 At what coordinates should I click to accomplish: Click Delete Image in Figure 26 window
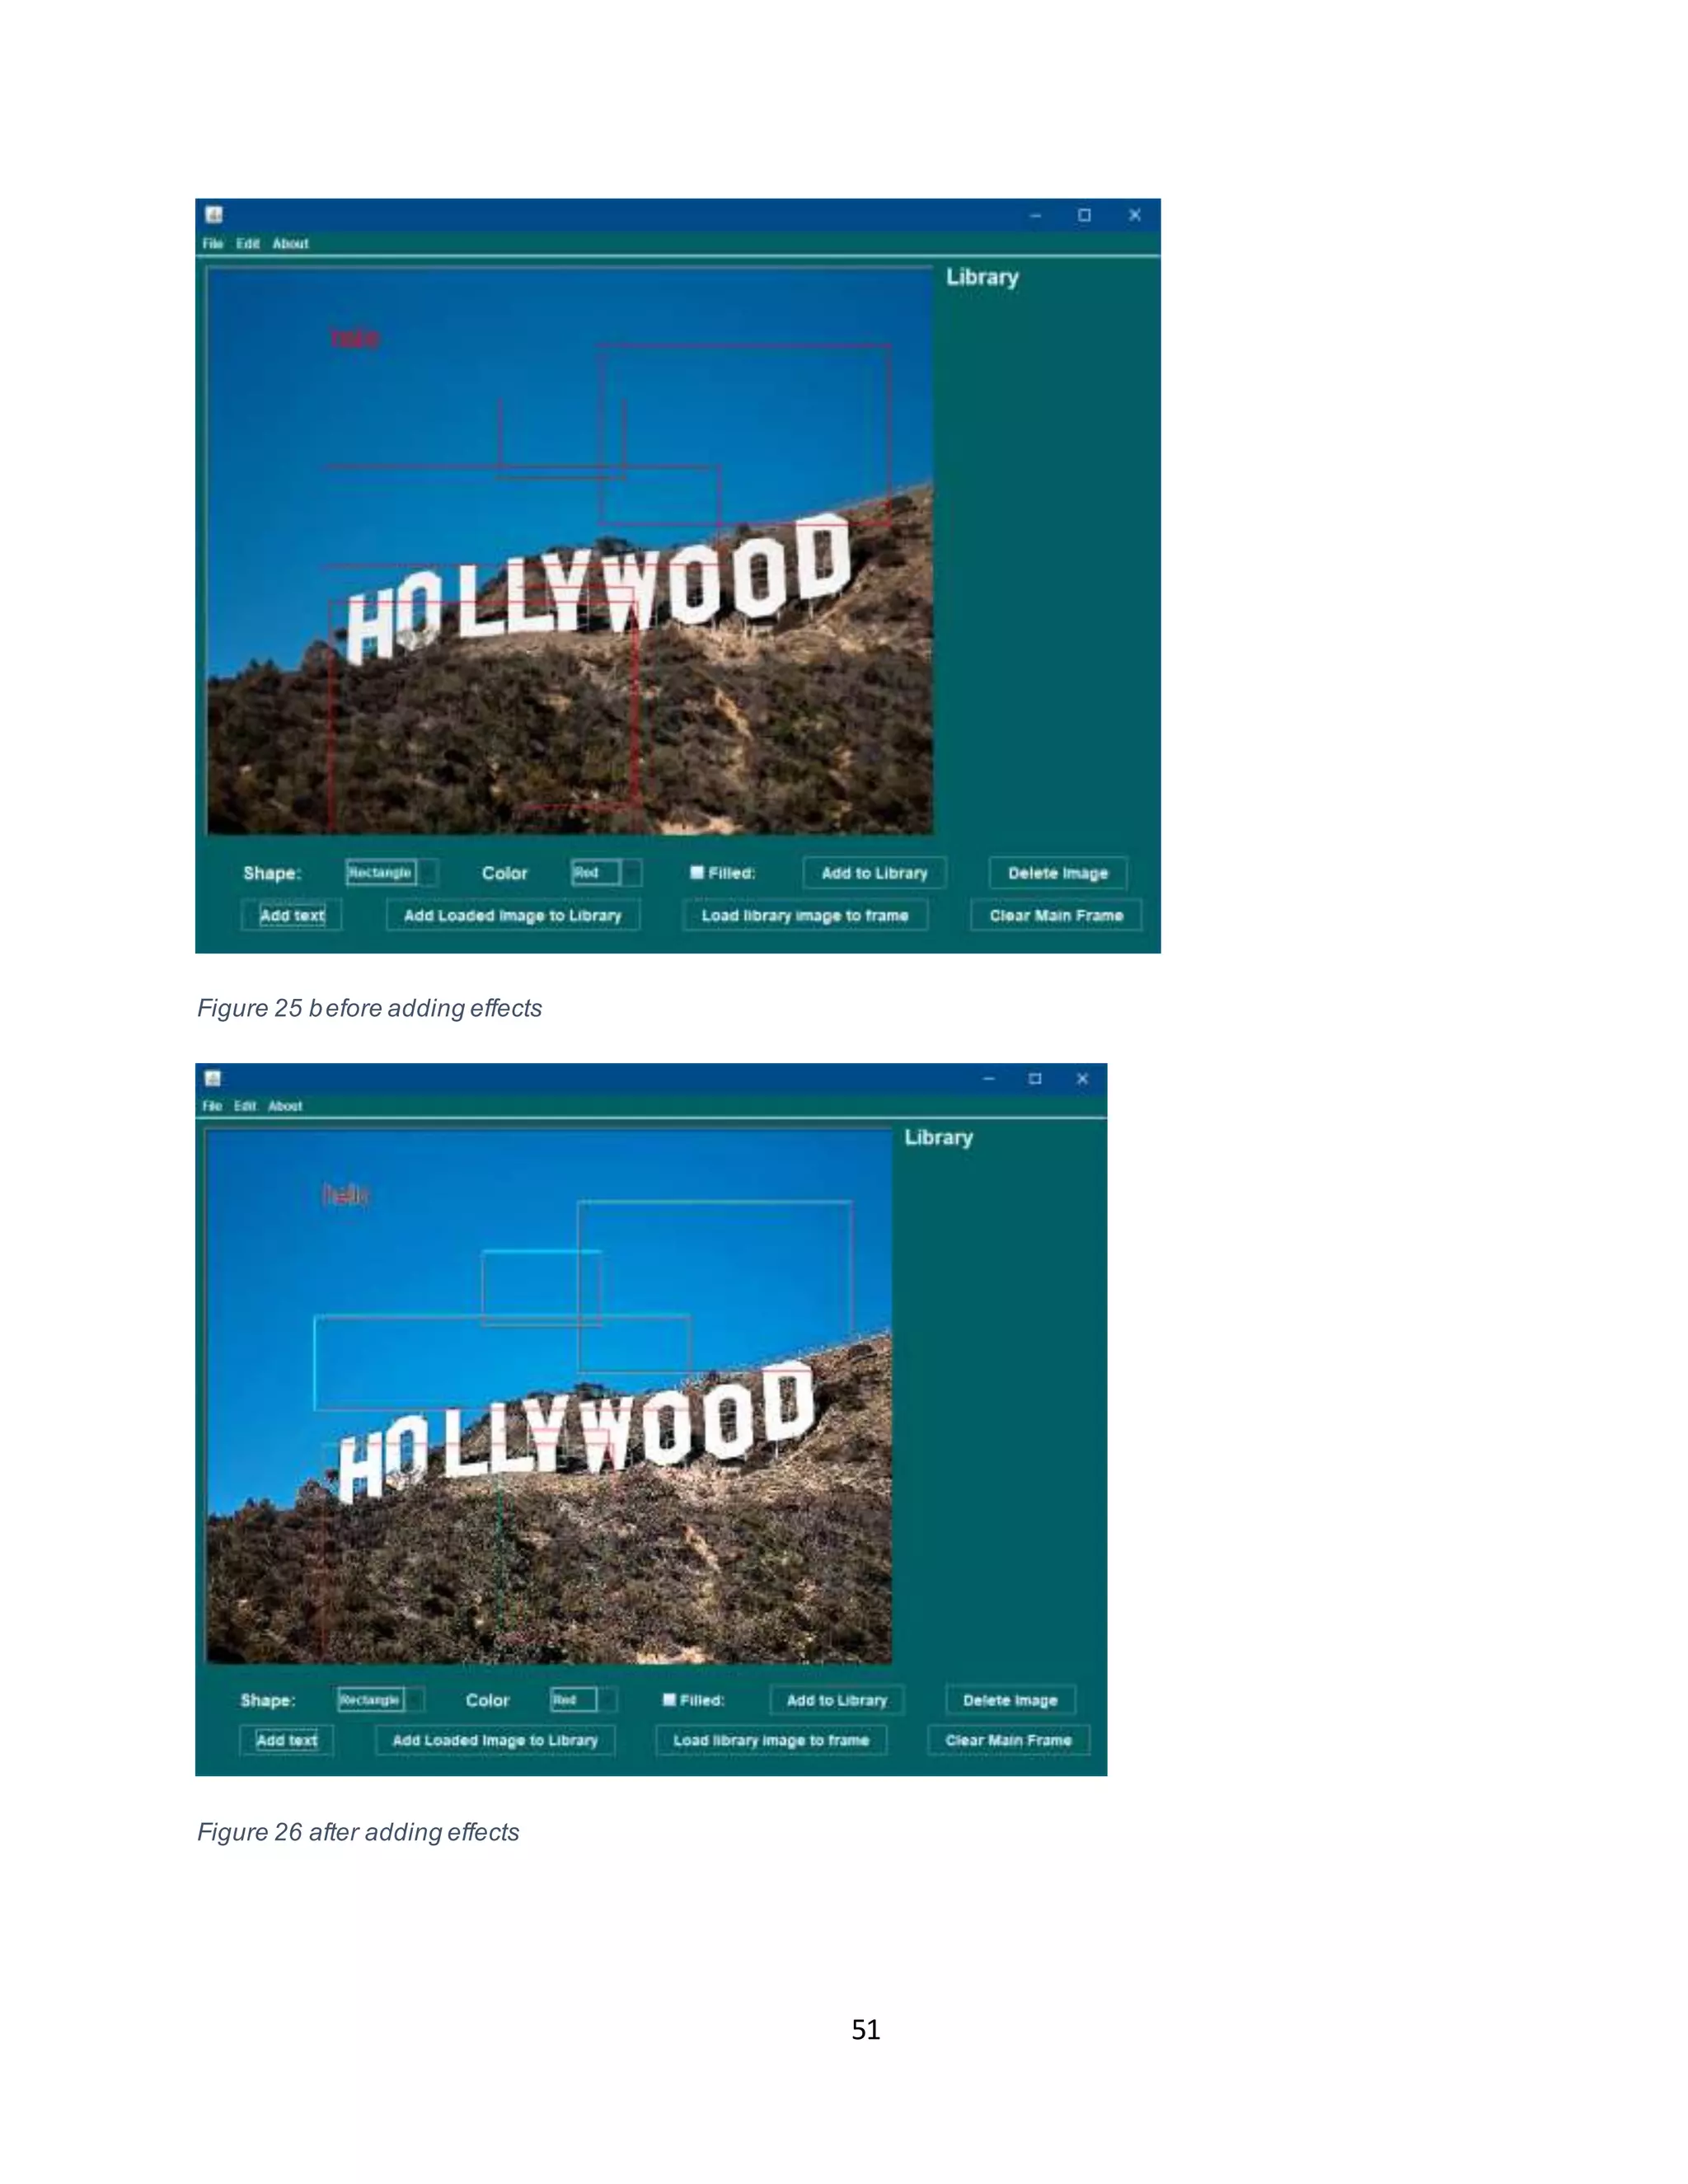1010,1700
